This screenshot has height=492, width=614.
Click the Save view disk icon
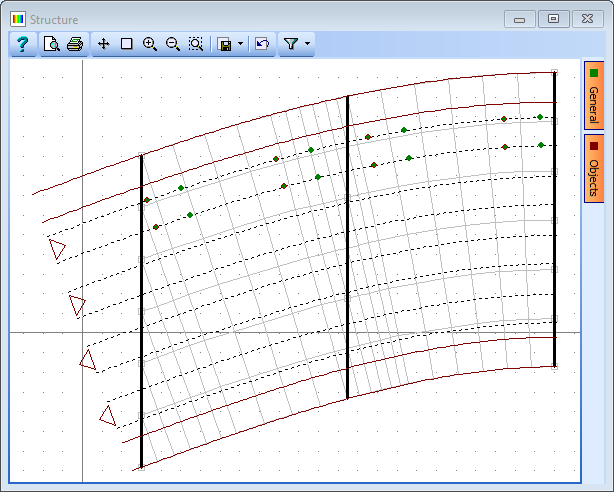coord(225,45)
